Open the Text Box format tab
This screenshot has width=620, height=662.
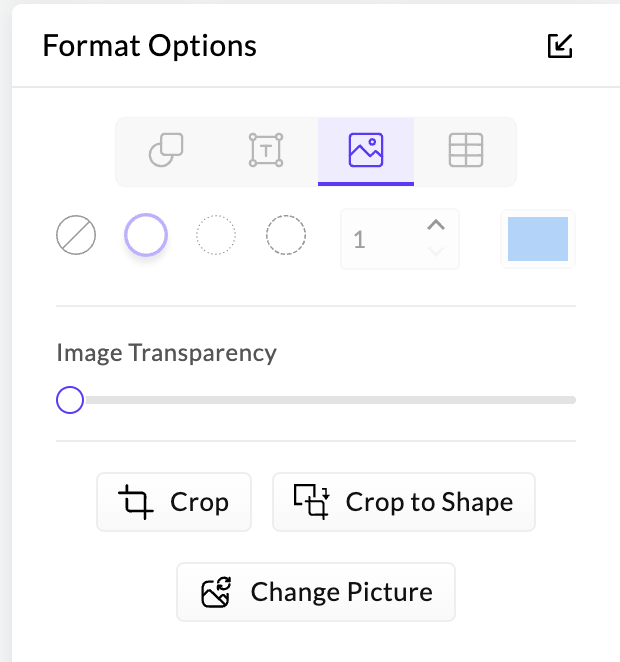pos(266,151)
